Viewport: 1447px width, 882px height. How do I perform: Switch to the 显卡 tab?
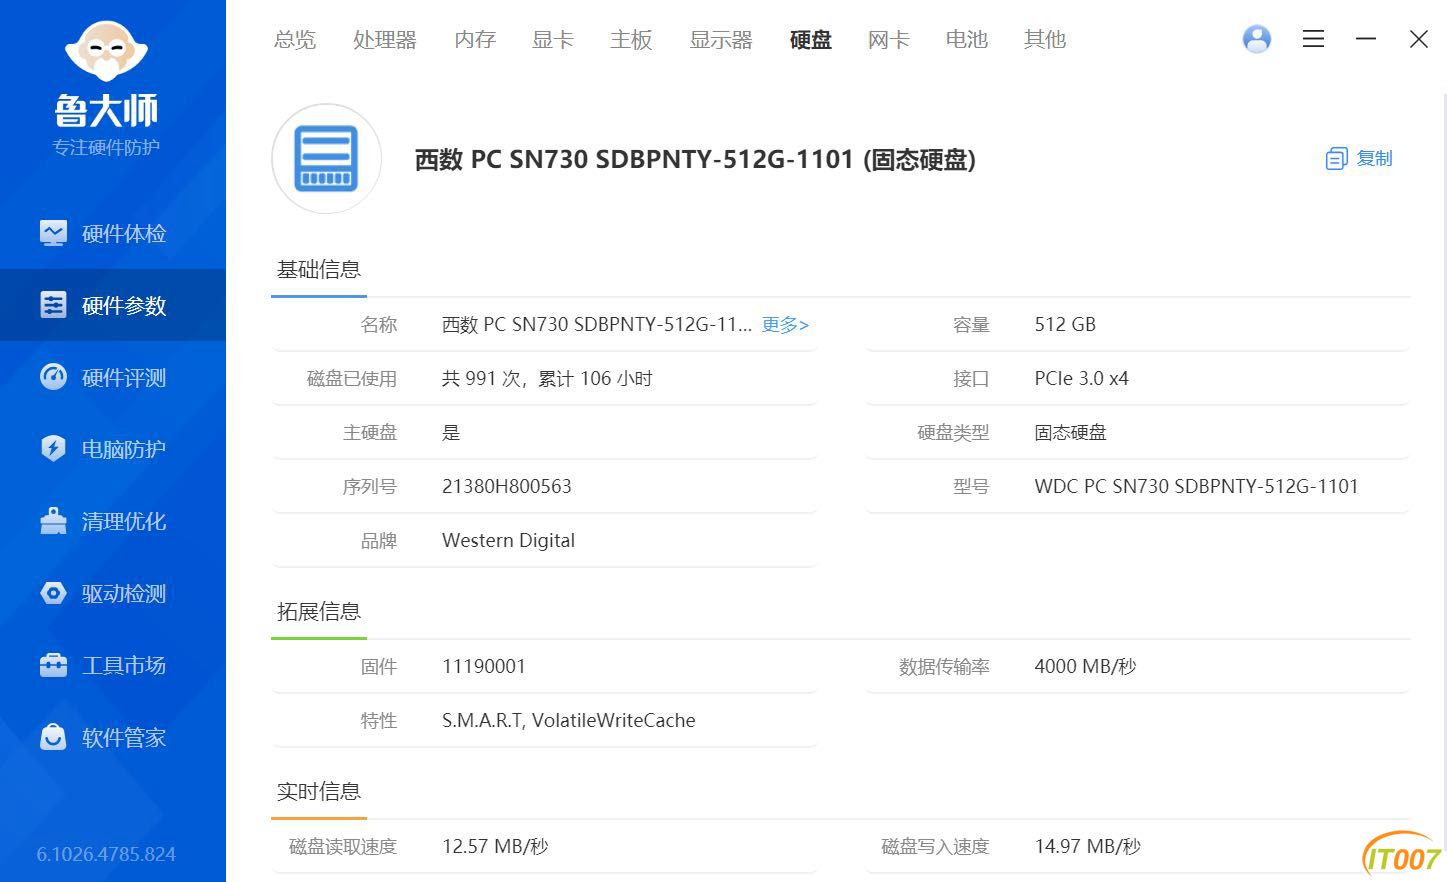(553, 40)
